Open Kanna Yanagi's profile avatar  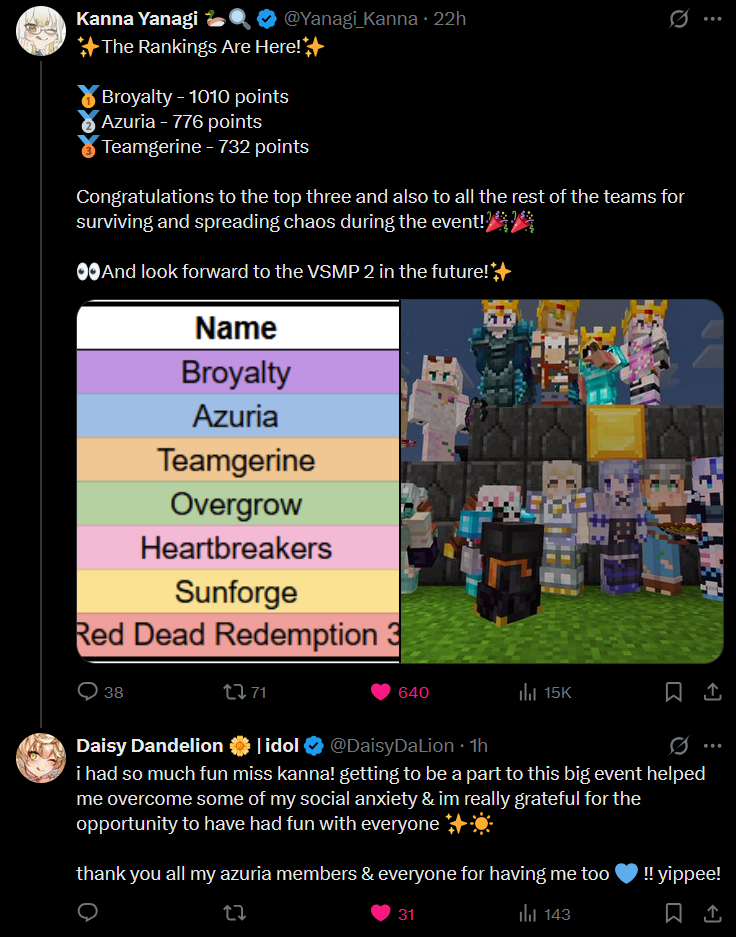(x=41, y=31)
